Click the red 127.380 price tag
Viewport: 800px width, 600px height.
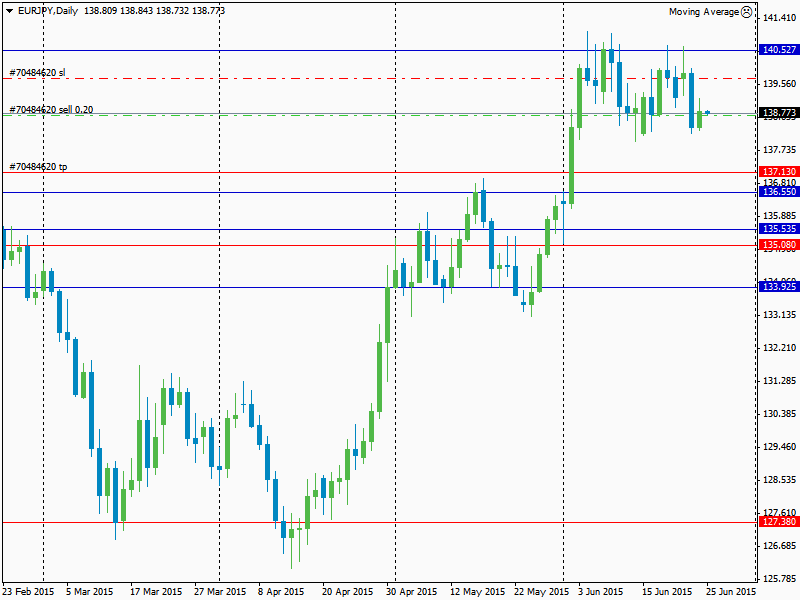(x=779, y=521)
